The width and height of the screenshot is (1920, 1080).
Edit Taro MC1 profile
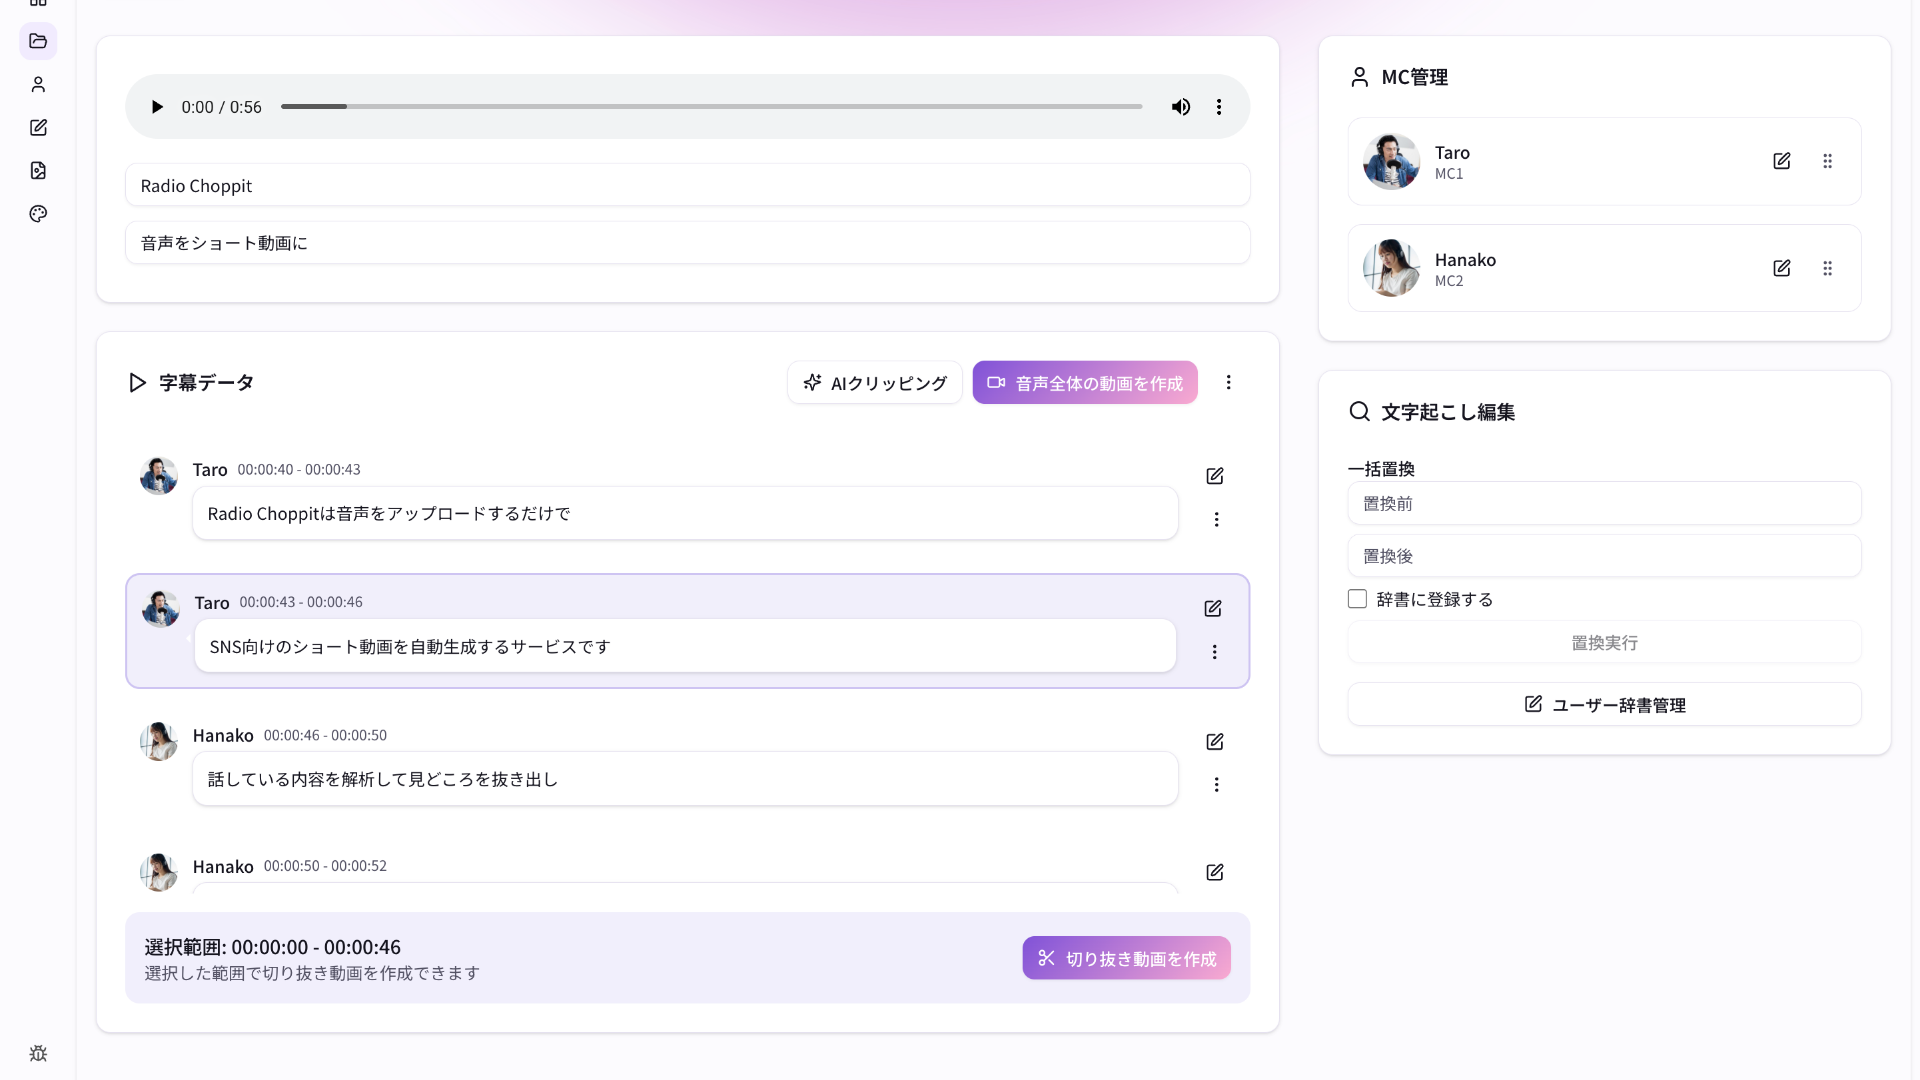[x=1781, y=161]
